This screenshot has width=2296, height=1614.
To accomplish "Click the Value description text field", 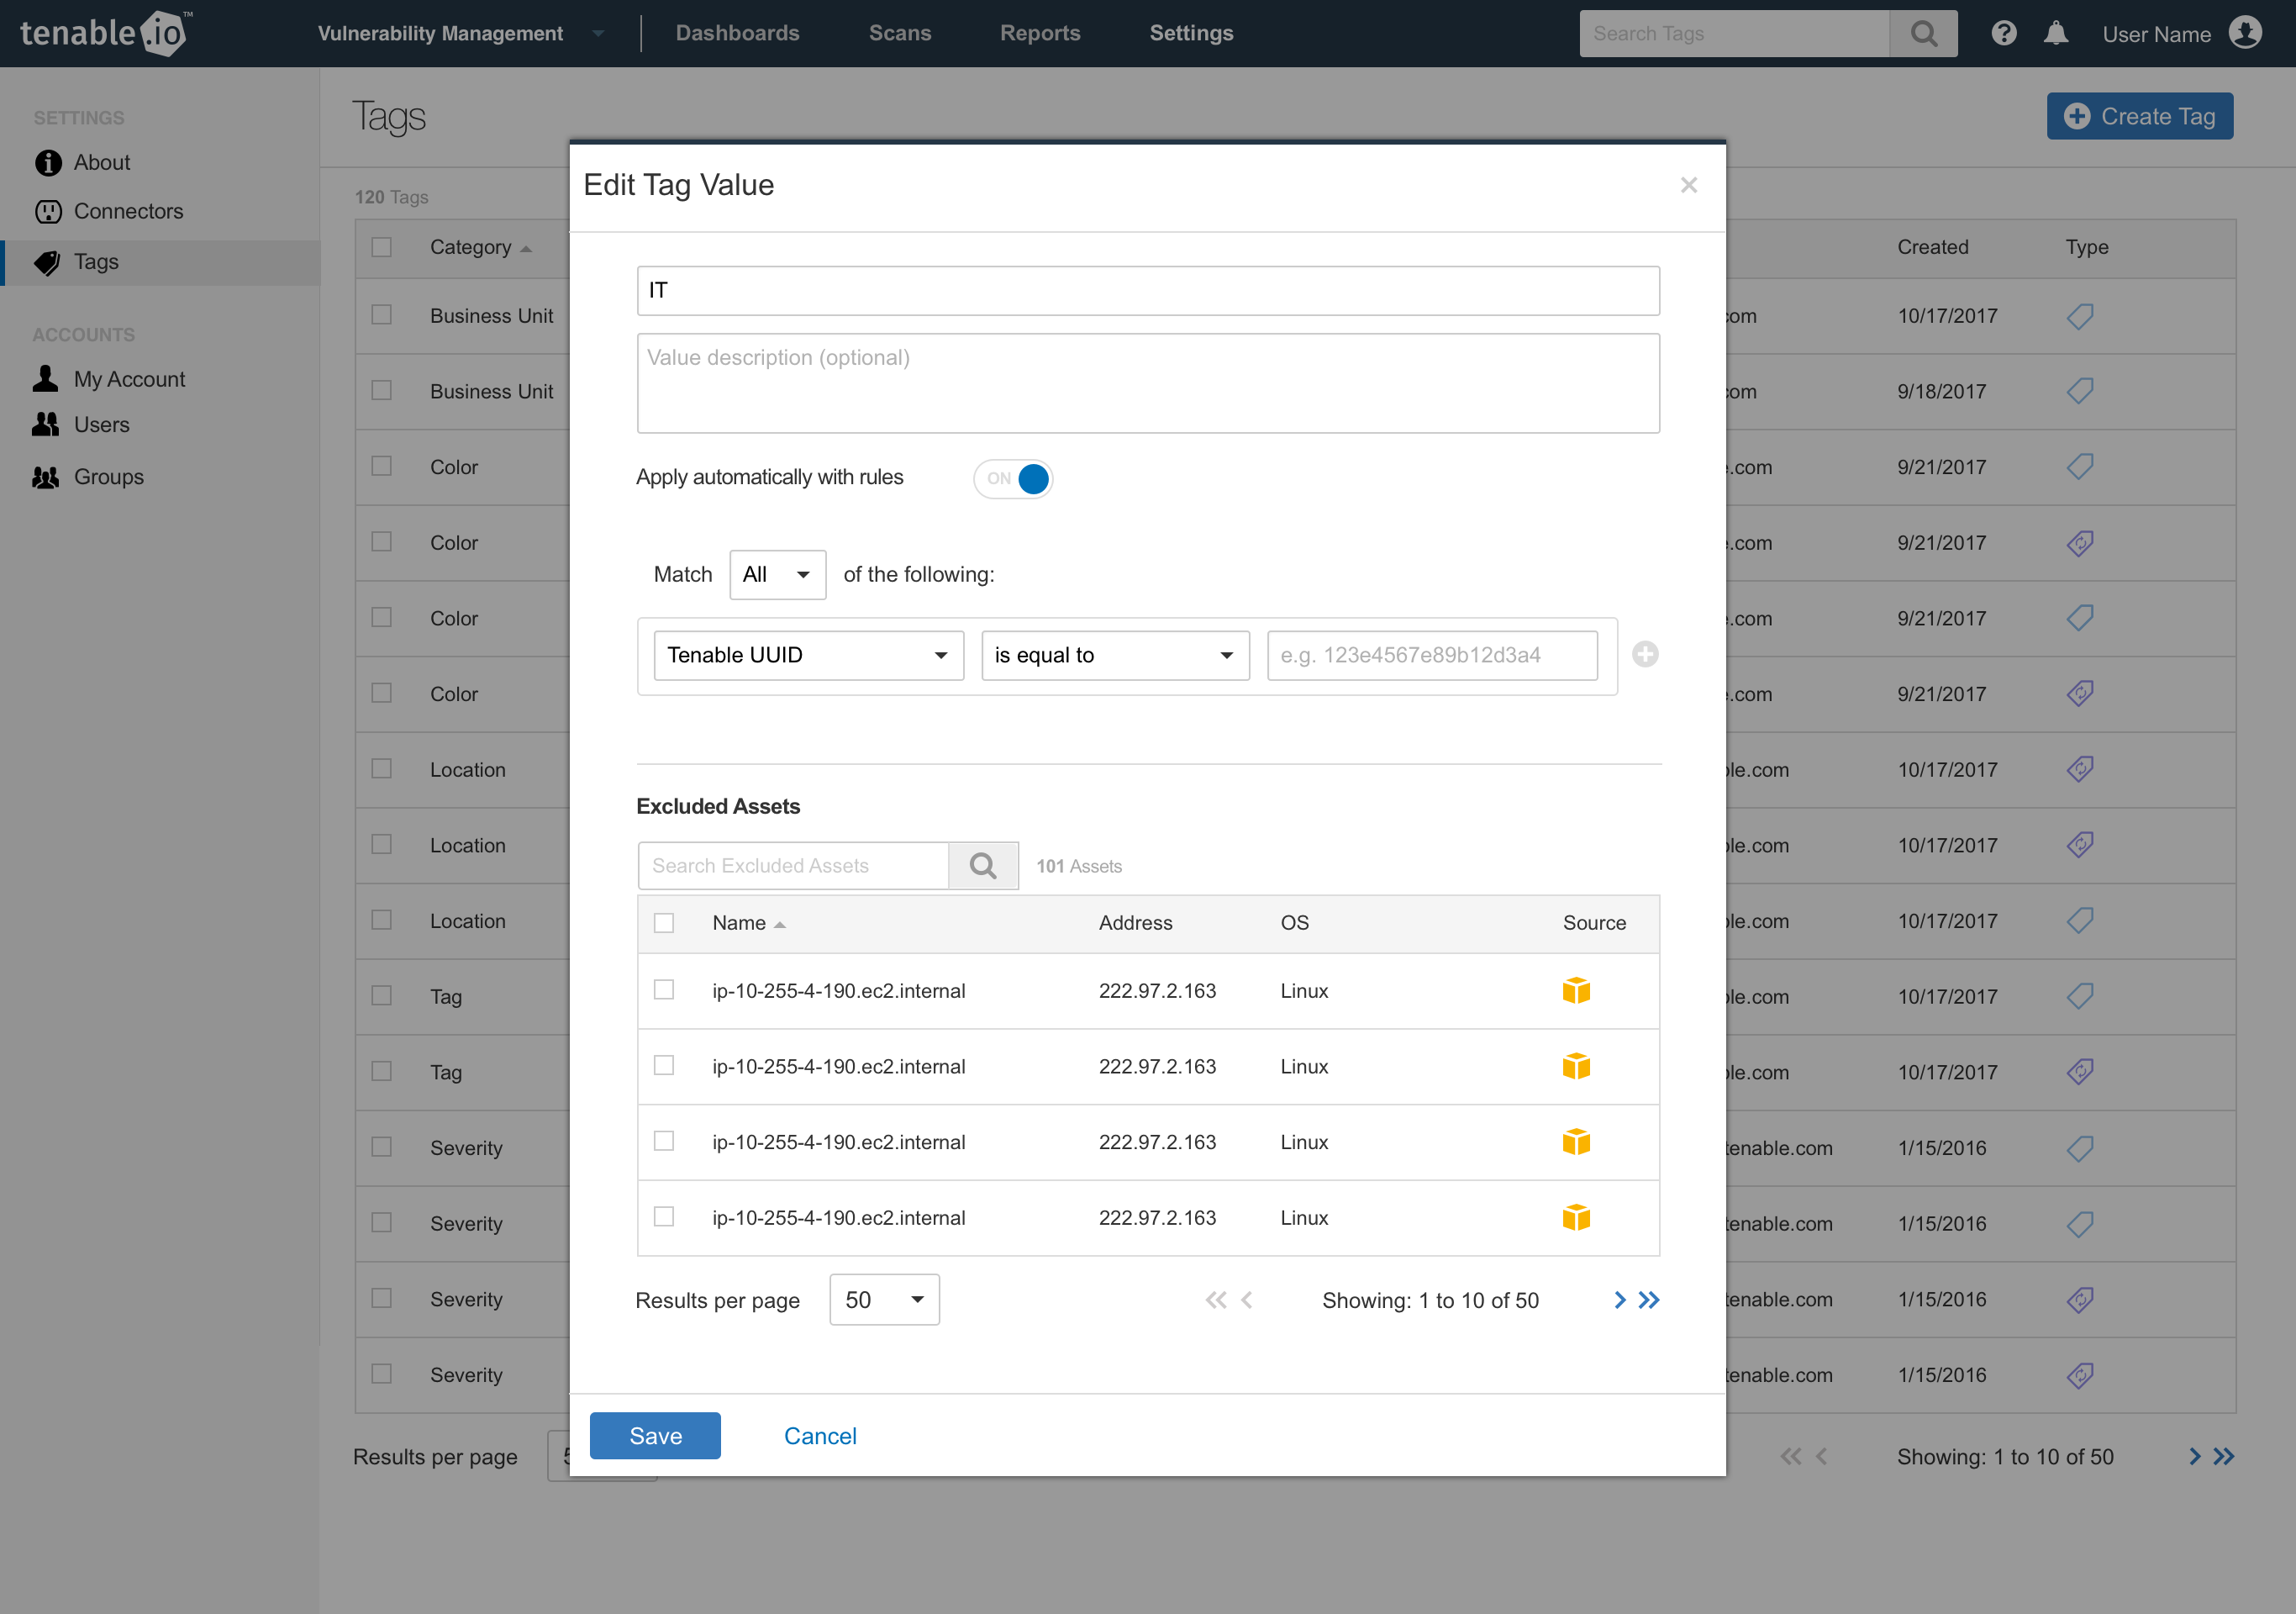I will coord(1147,384).
